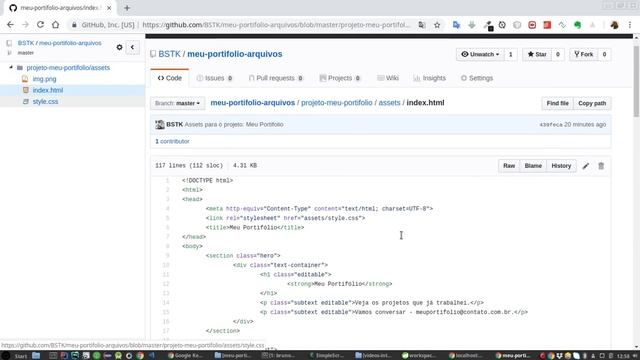Open the gray shield extension

pos(517,25)
